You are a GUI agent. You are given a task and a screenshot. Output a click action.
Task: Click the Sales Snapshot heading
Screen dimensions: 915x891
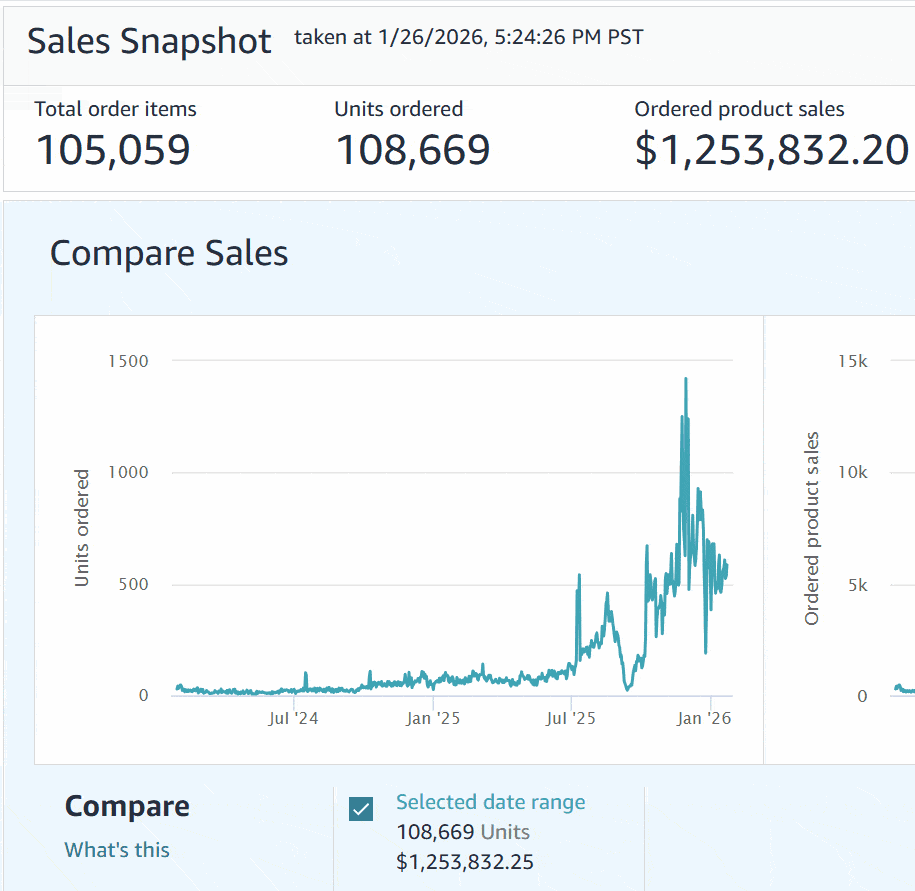pos(149,41)
